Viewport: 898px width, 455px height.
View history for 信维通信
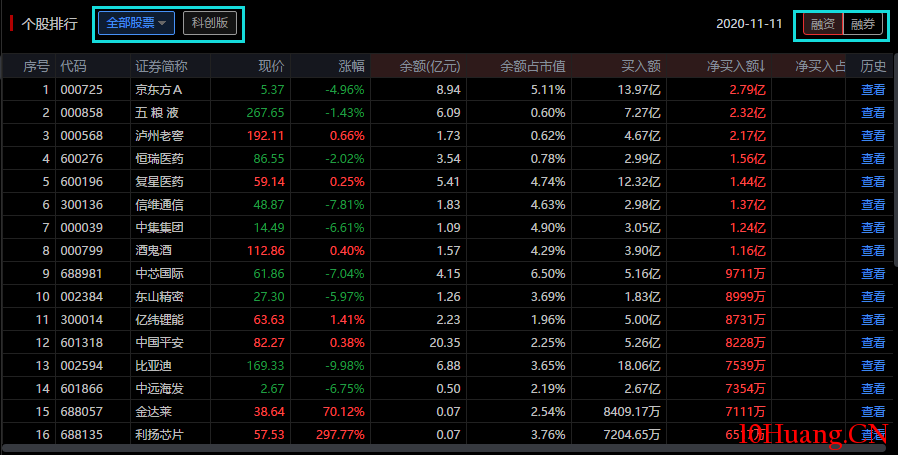(x=873, y=205)
